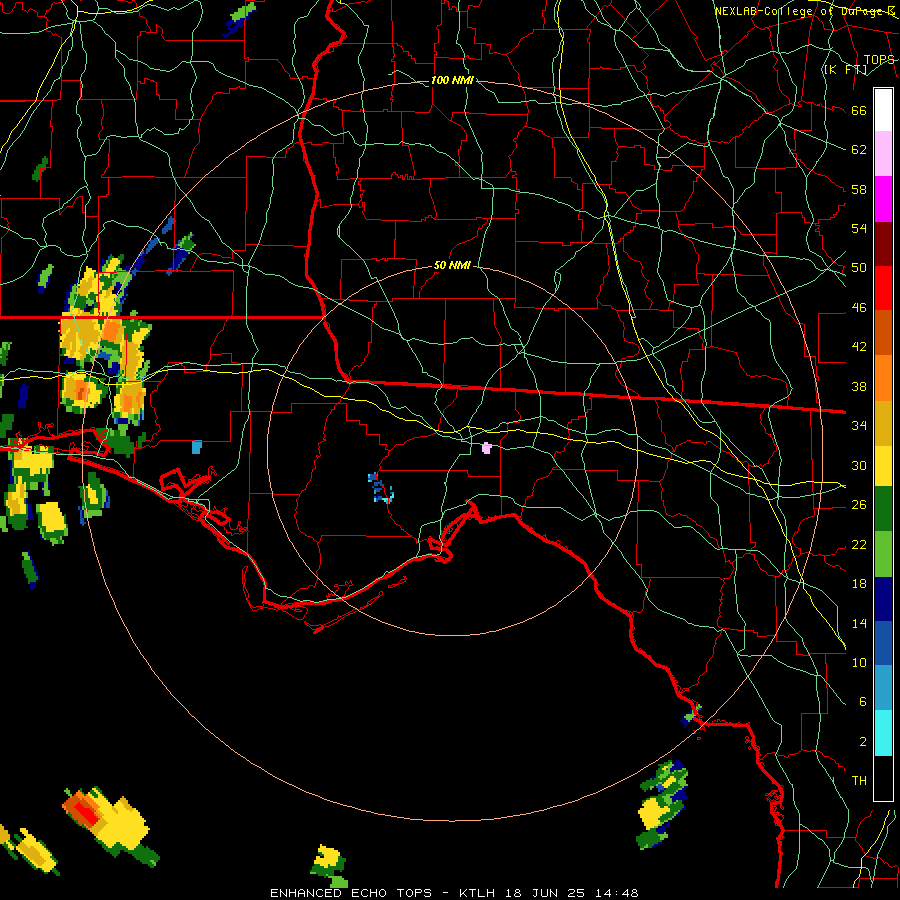900x900 pixels.
Task: Click the pink radar site marker at the map center
Action: point(486,448)
